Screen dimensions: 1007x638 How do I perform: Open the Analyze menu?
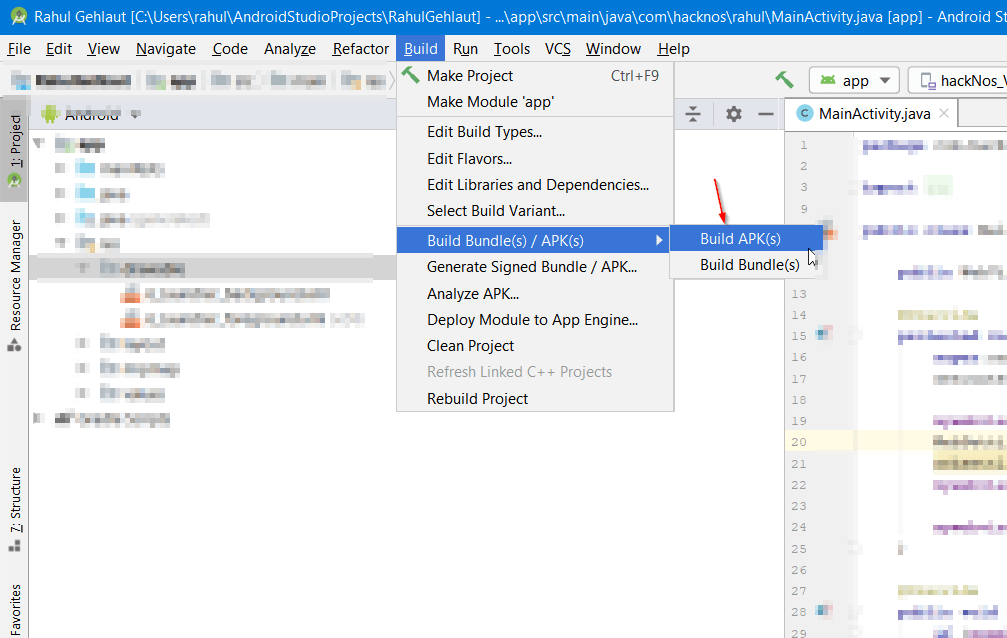click(x=290, y=49)
